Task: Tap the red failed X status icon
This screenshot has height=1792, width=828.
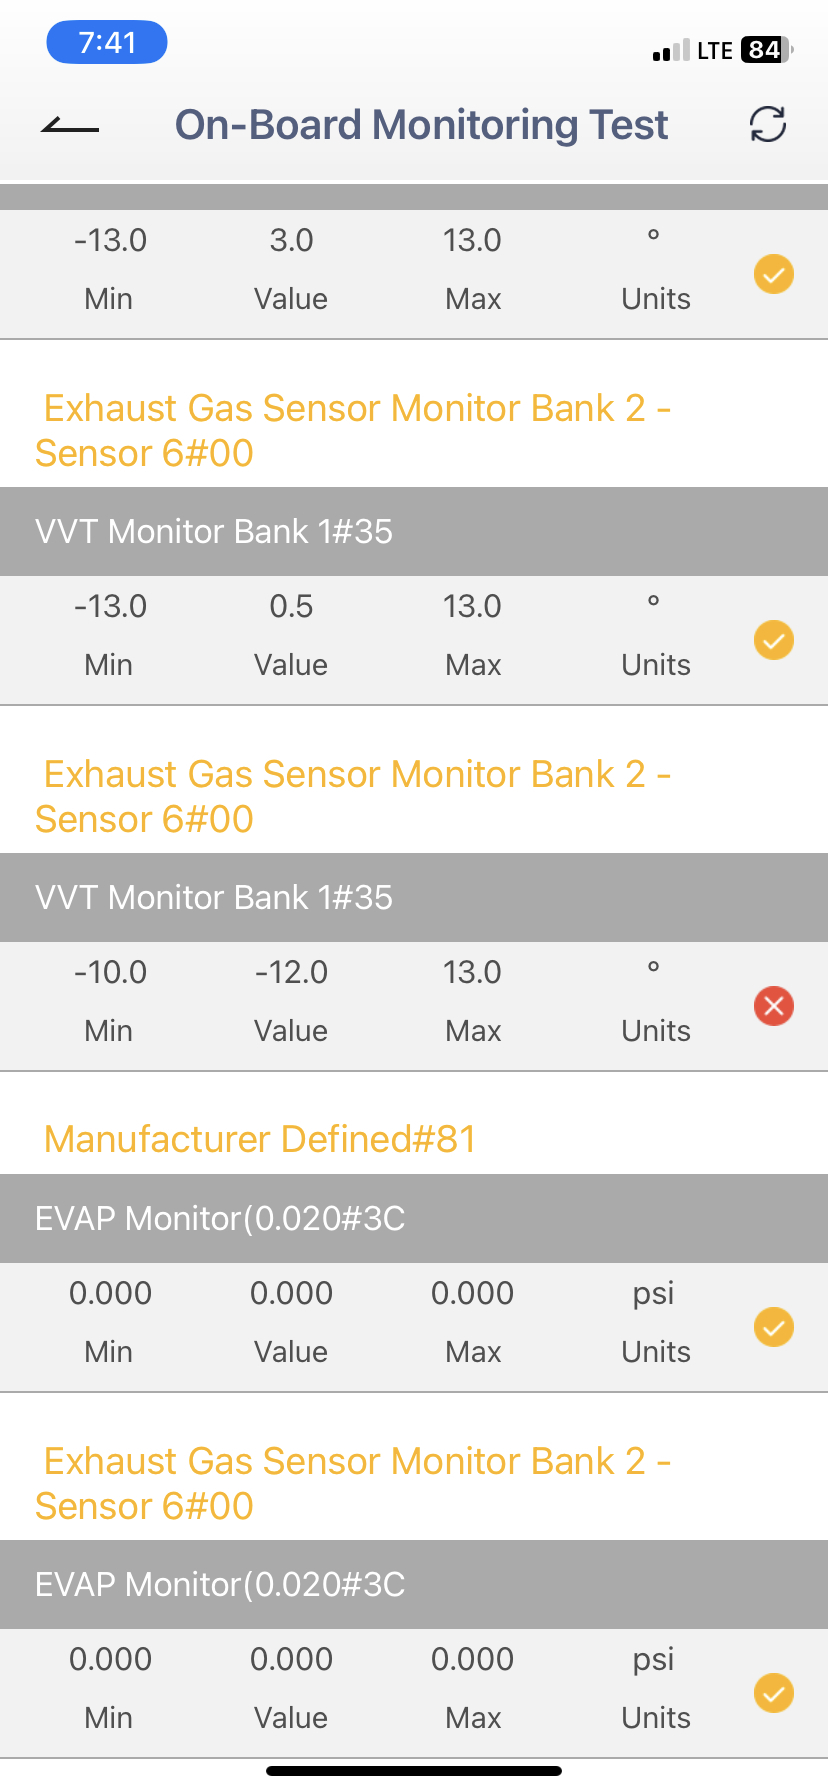Action: [773, 1006]
